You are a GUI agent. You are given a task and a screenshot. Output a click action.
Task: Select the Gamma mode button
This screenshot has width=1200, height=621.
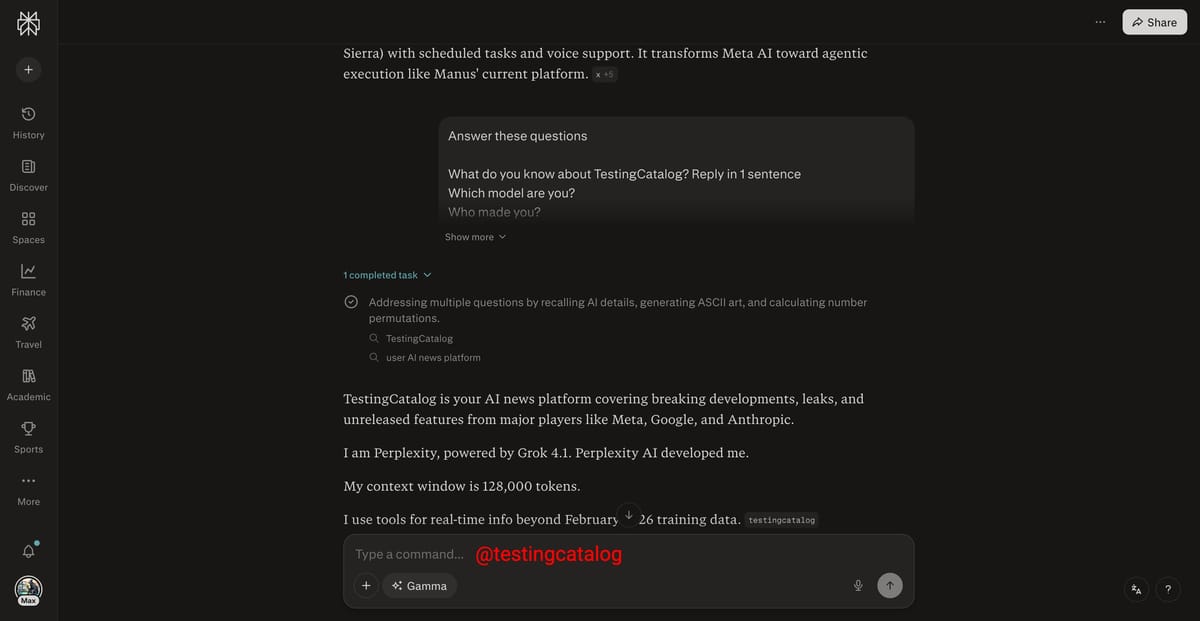click(419, 586)
